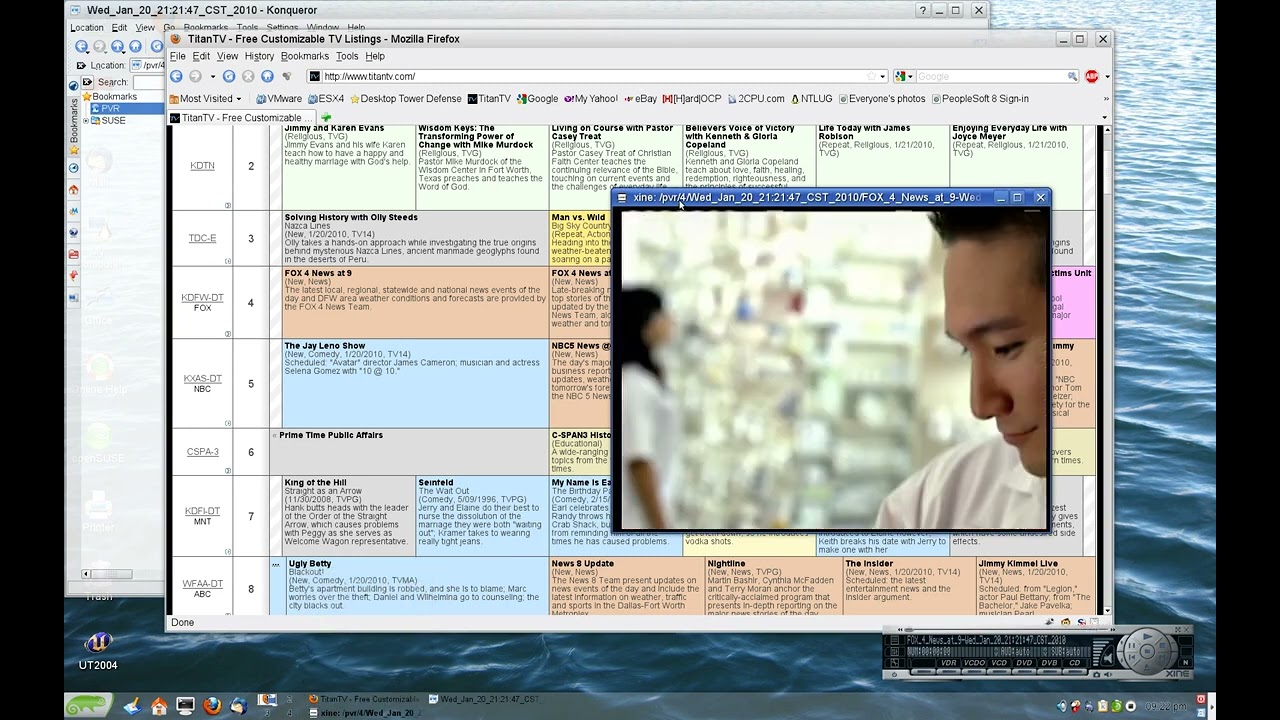Open the SUSE start menu button
The width and height of the screenshot is (1280, 720).
88,706
